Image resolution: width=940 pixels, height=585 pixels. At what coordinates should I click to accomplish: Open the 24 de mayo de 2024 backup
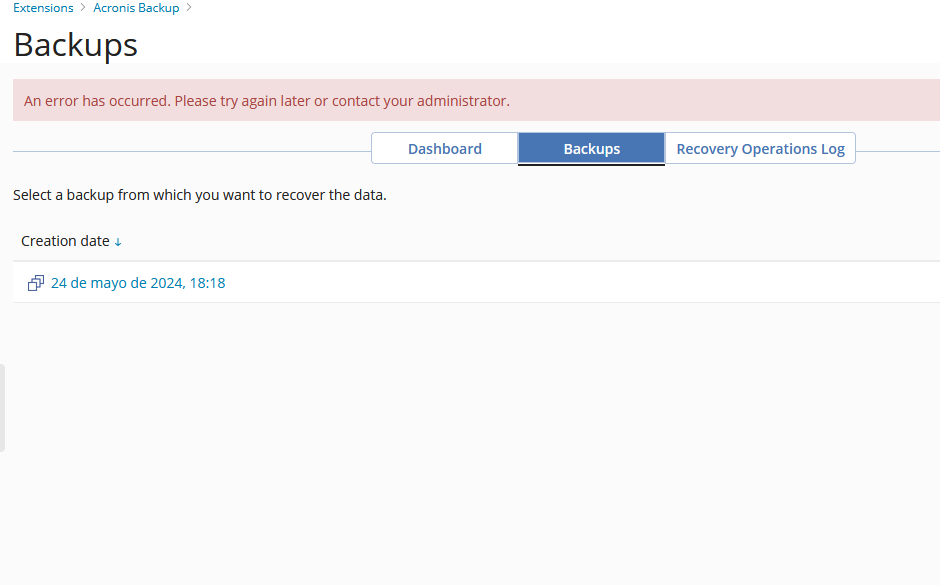(138, 283)
